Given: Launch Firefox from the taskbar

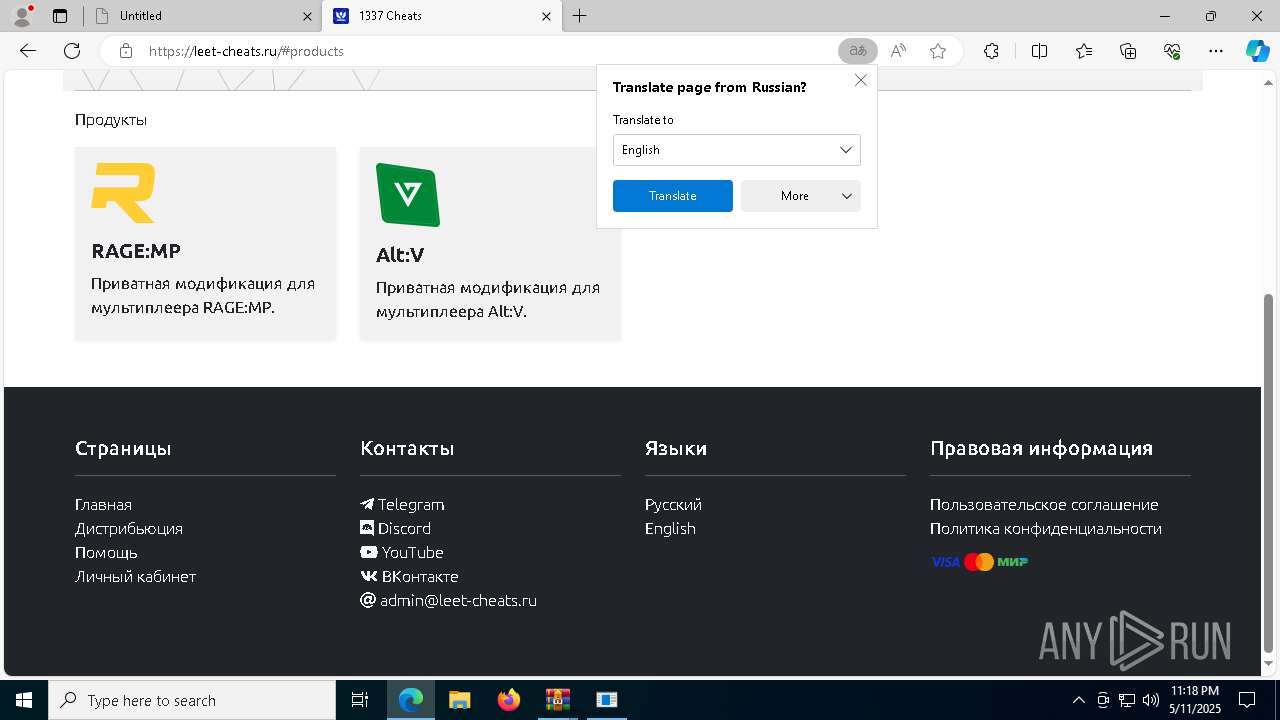Looking at the screenshot, I should tap(508, 700).
